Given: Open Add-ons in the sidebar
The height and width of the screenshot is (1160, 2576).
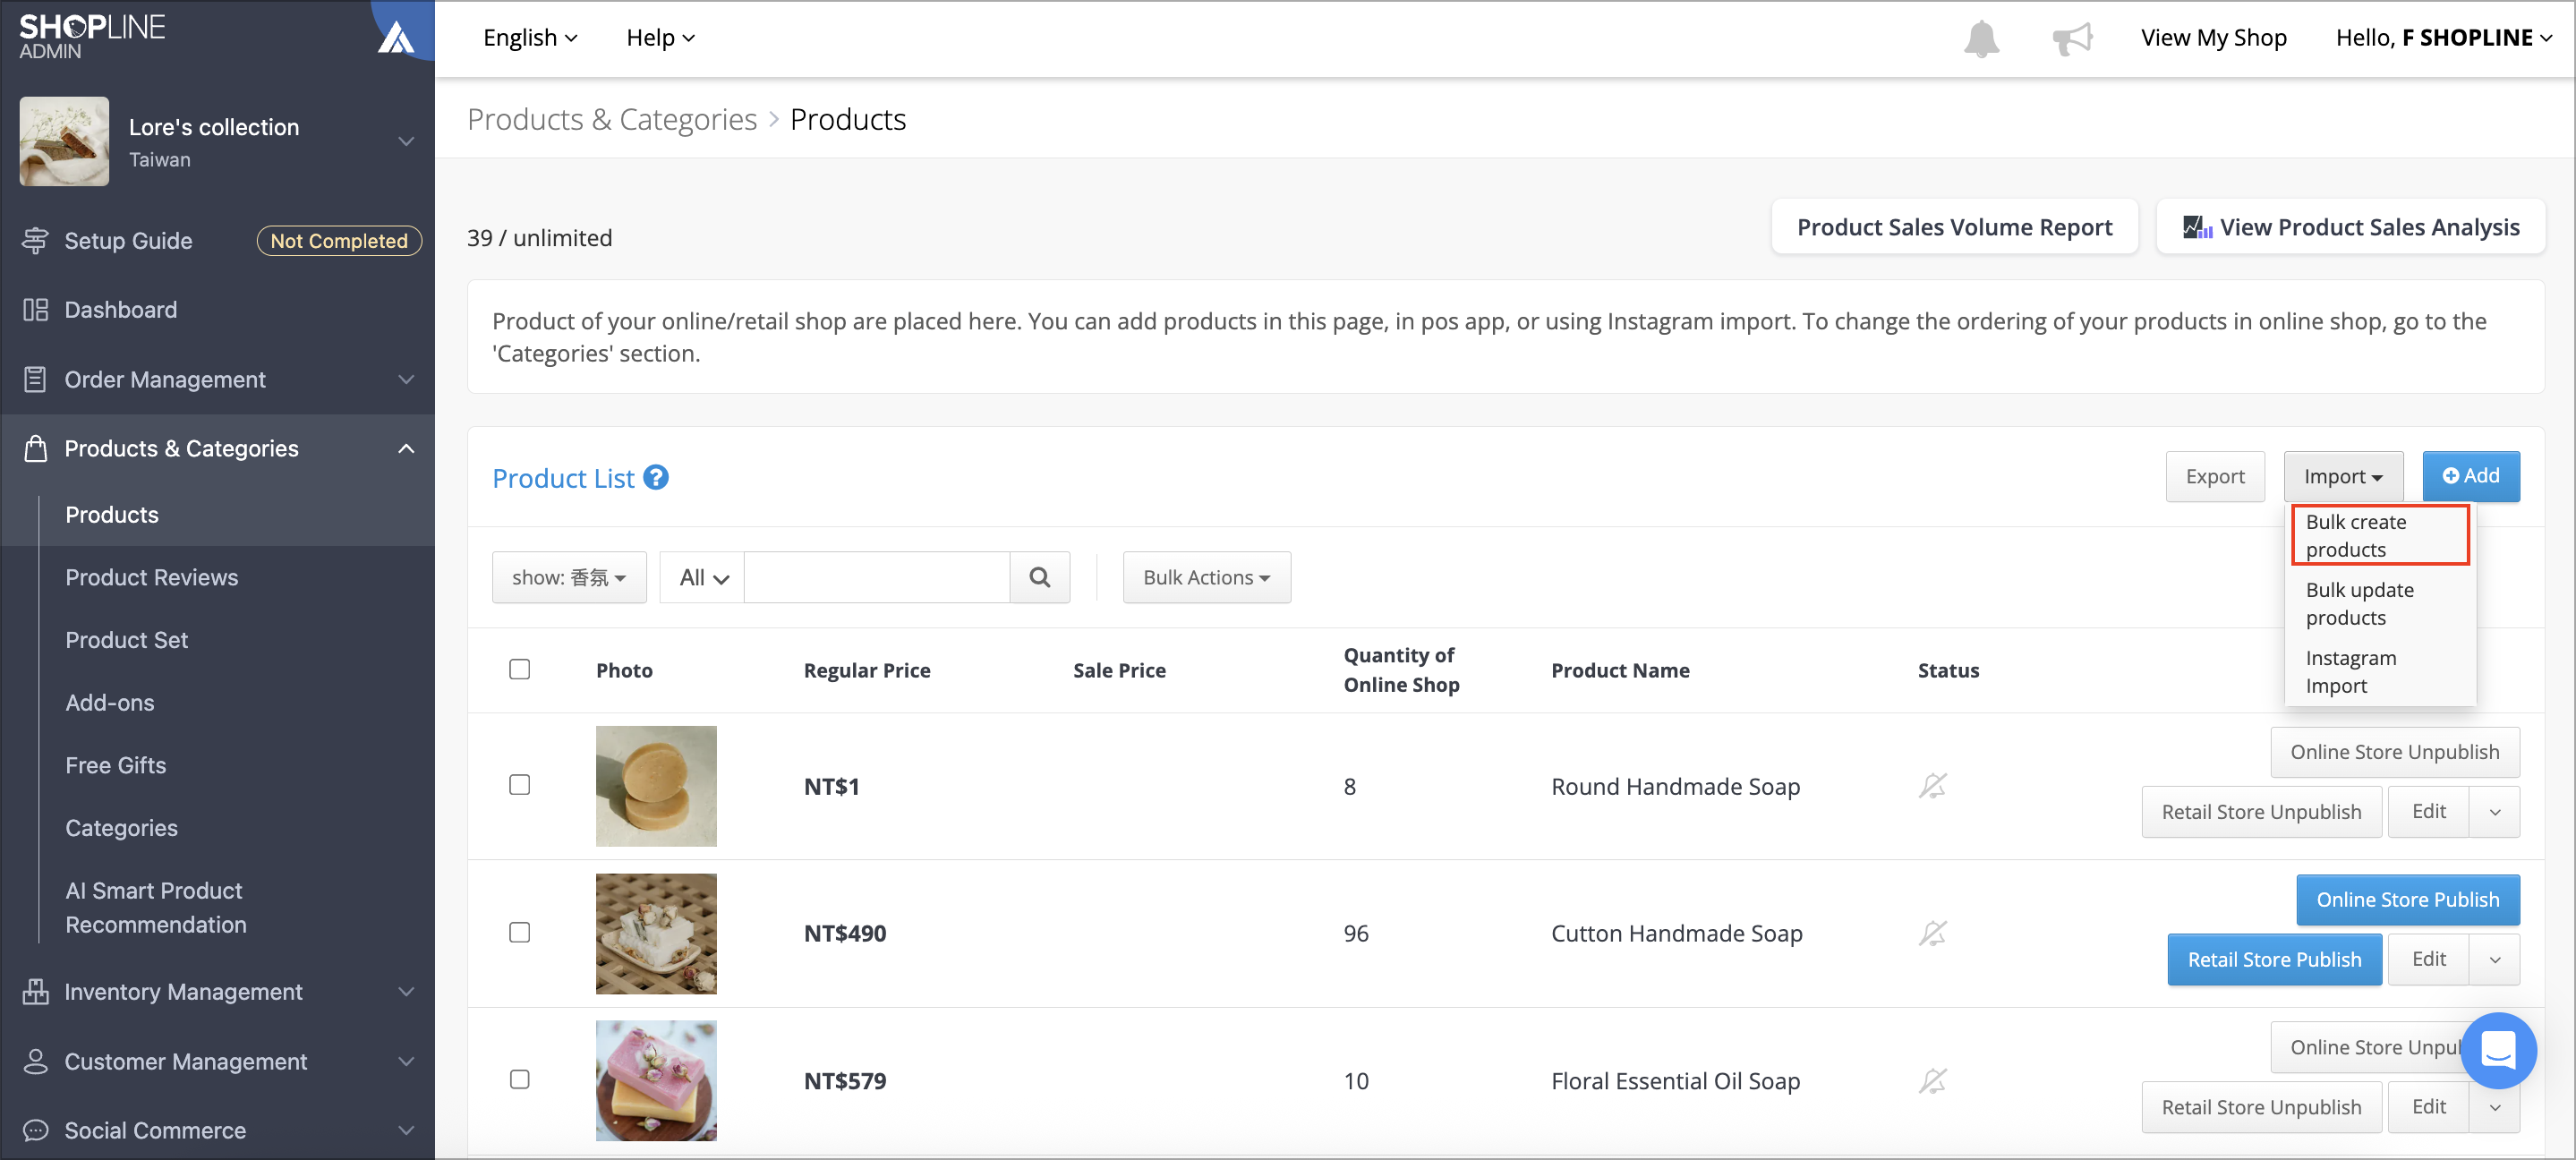Looking at the screenshot, I should tap(110, 702).
